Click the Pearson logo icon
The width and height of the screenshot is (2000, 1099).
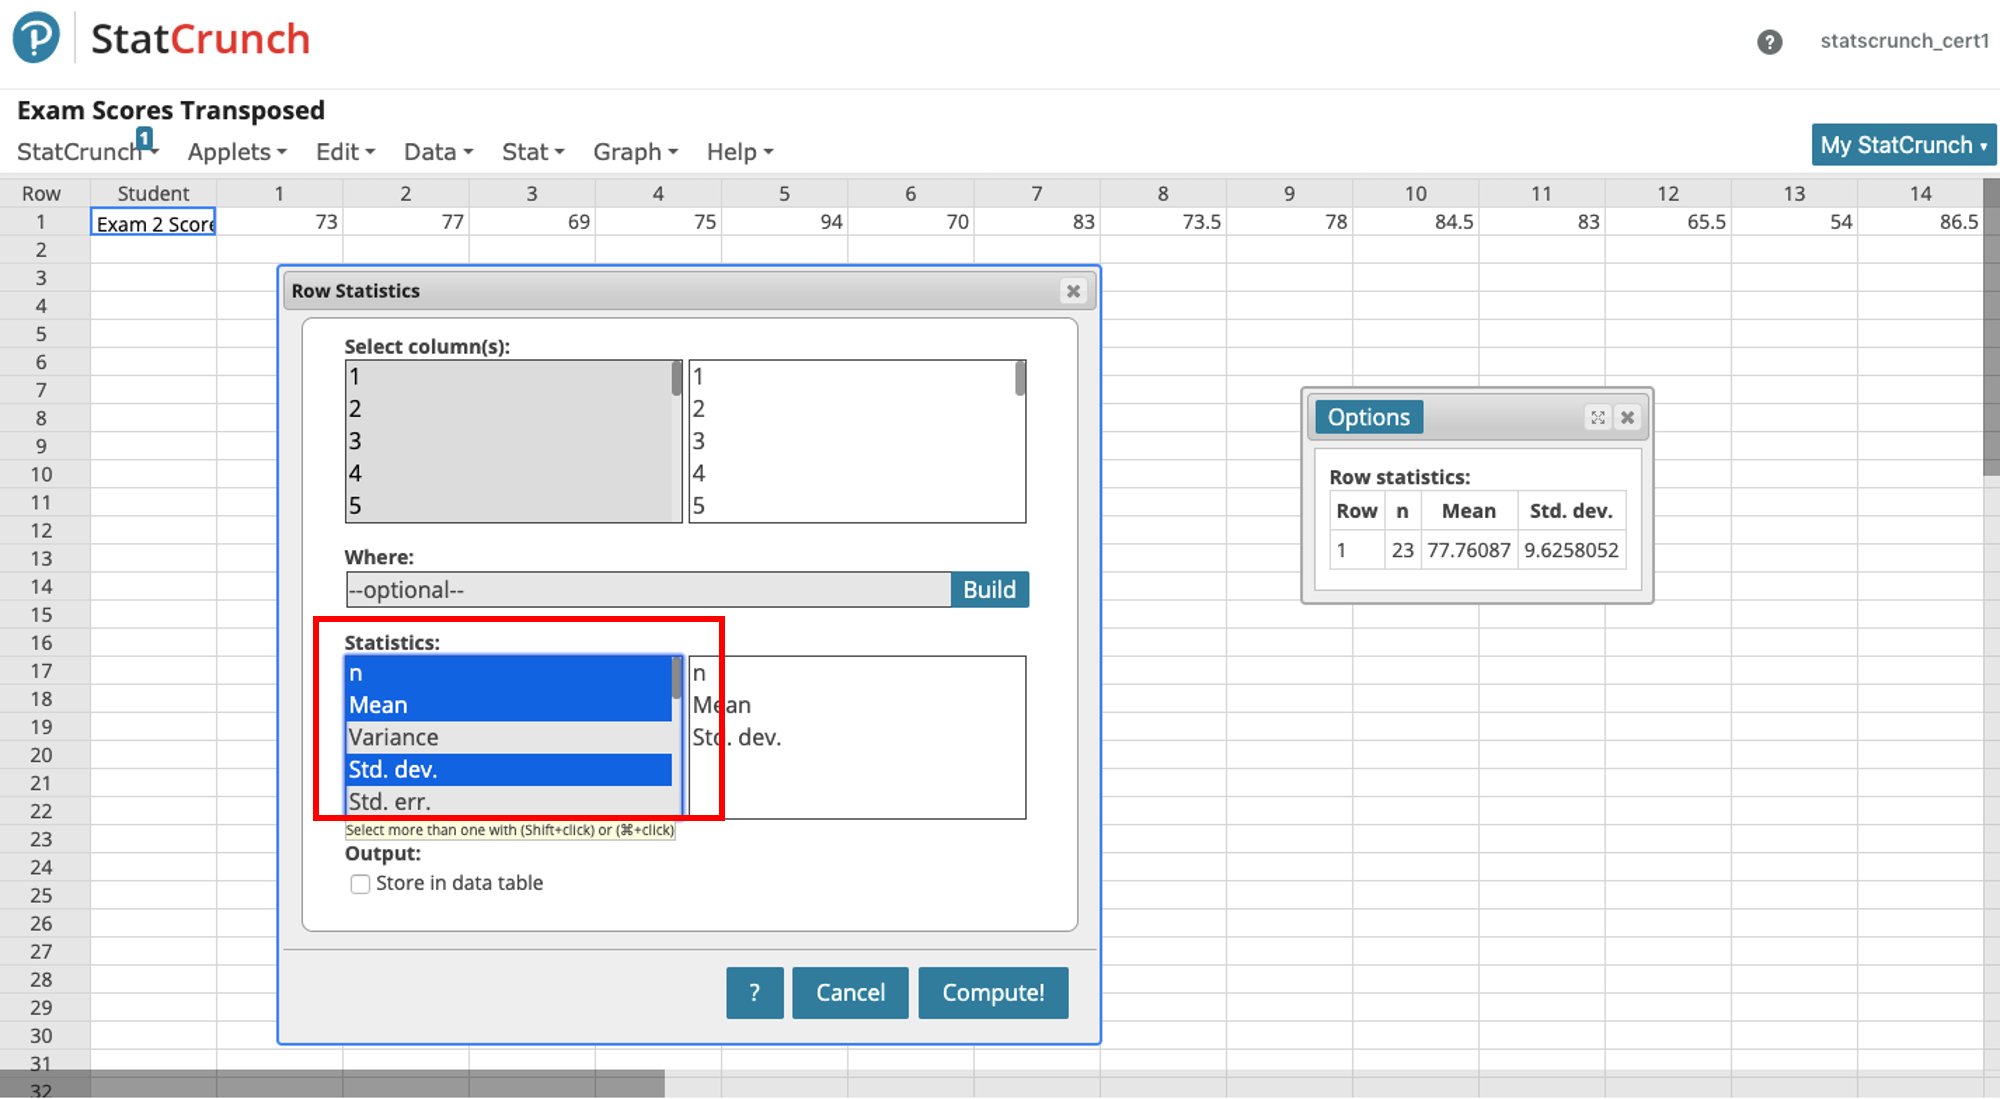pyautogui.click(x=36, y=38)
